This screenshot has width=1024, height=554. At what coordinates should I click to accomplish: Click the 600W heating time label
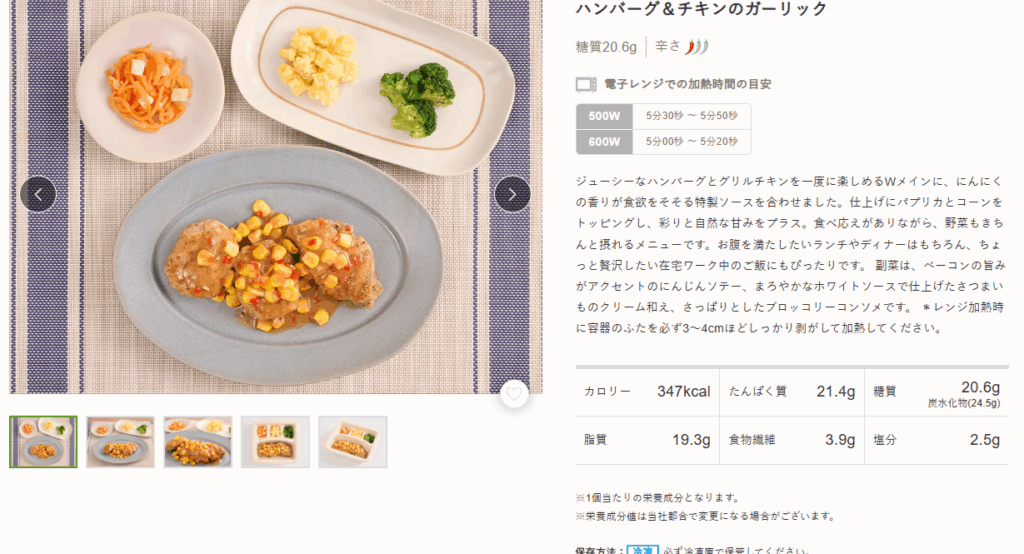point(604,142)
